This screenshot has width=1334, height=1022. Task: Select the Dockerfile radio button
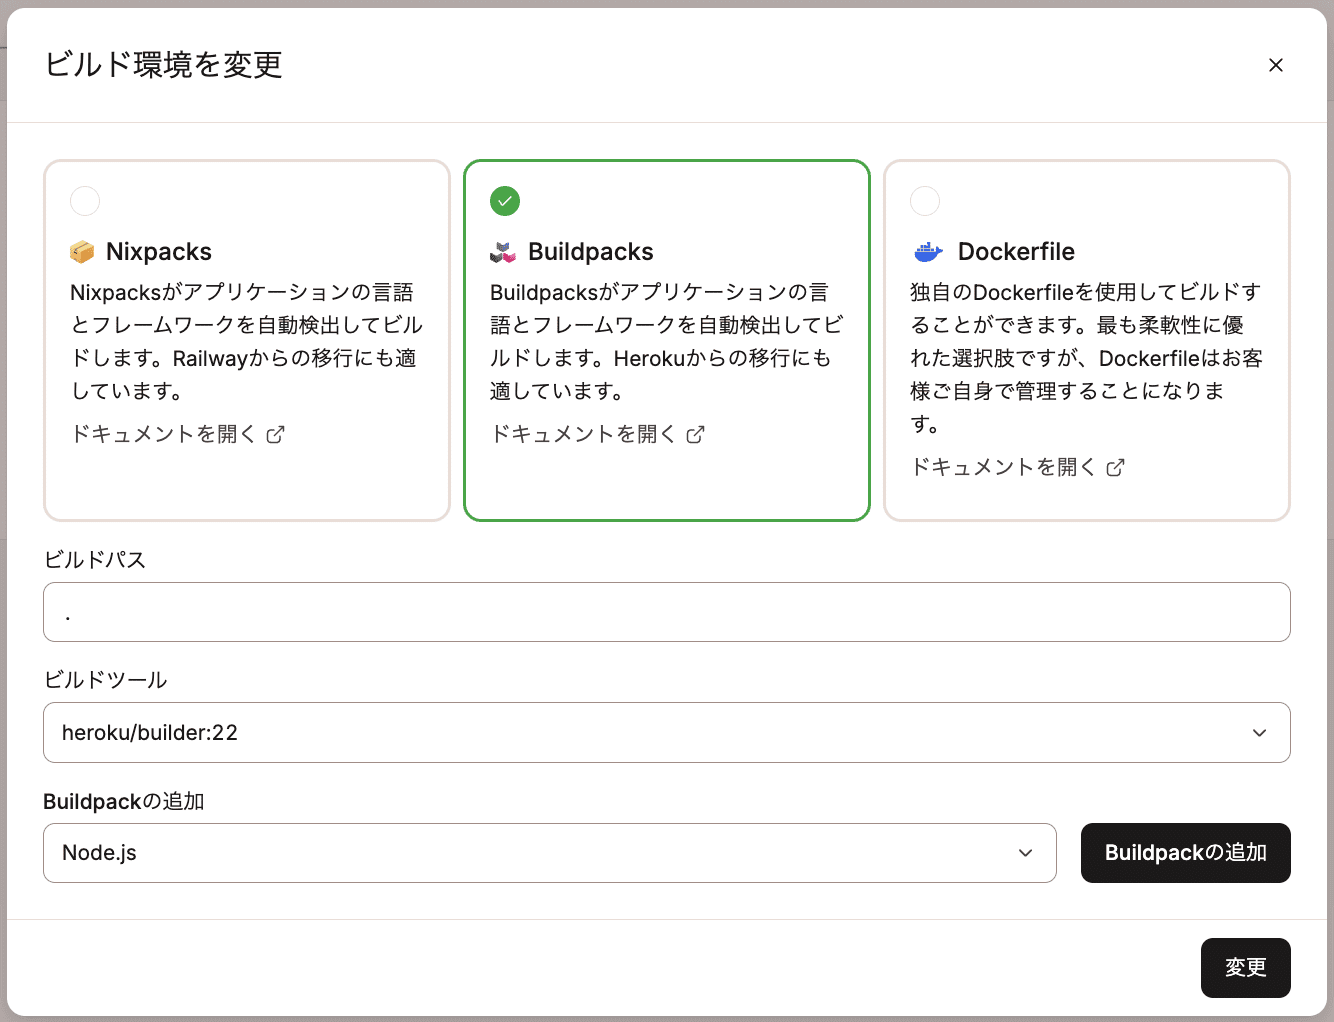point(925,201)
